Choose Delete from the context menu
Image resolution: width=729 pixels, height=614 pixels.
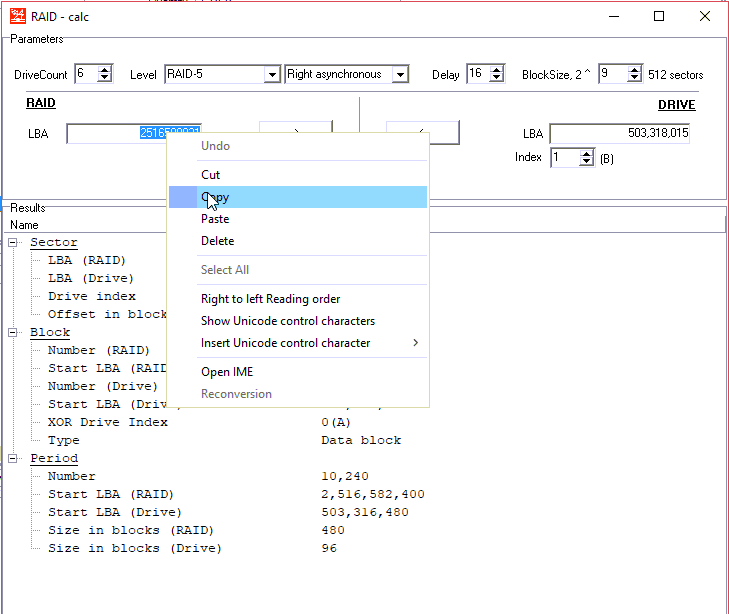pyautogui.click(x=218, y=241)
